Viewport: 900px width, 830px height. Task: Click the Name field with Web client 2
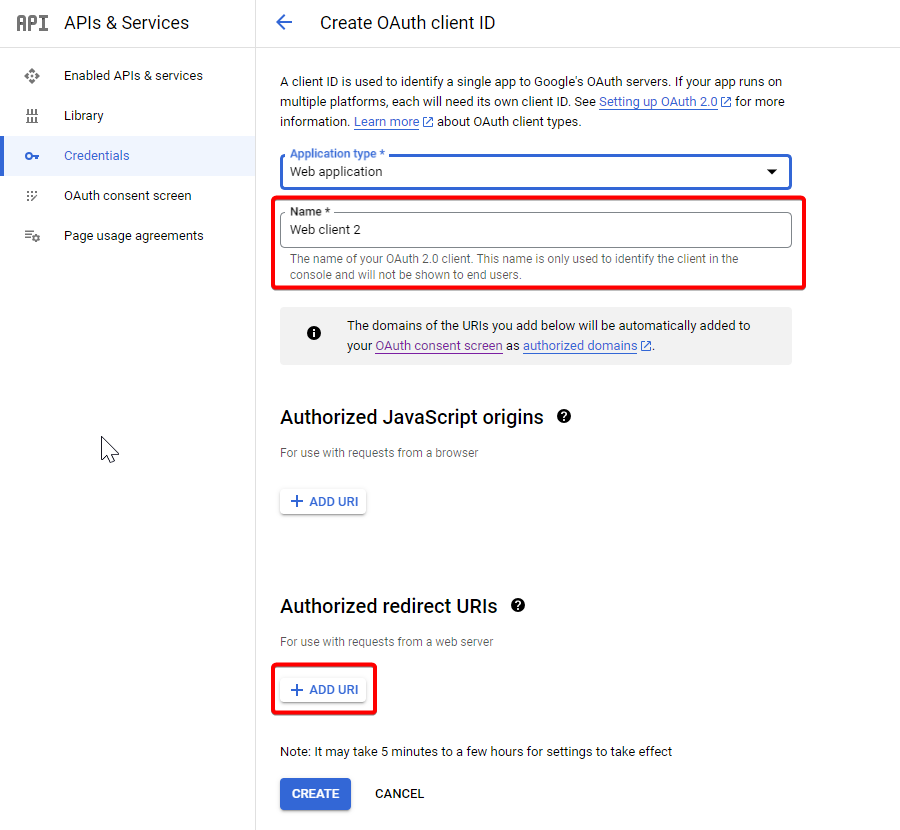tap(536, 230)
